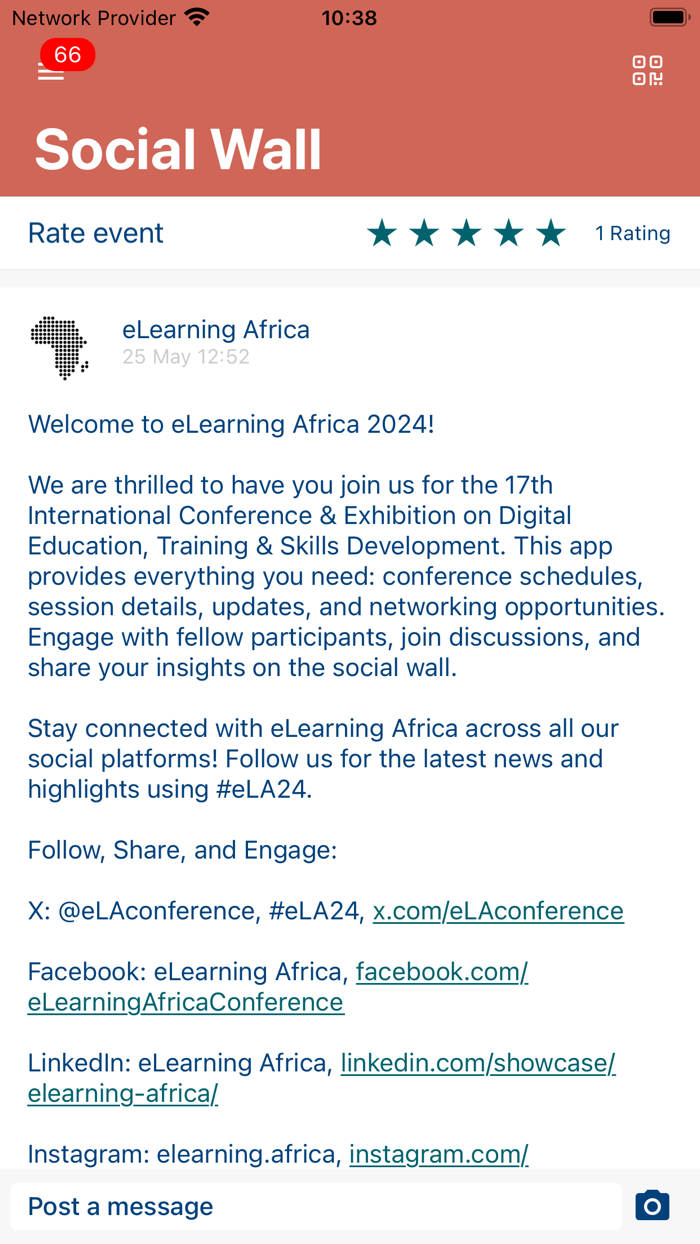The height and width of the screenshot is (1244, 700).
Task: Tap the first rating star
Action: tap(382, 232)
